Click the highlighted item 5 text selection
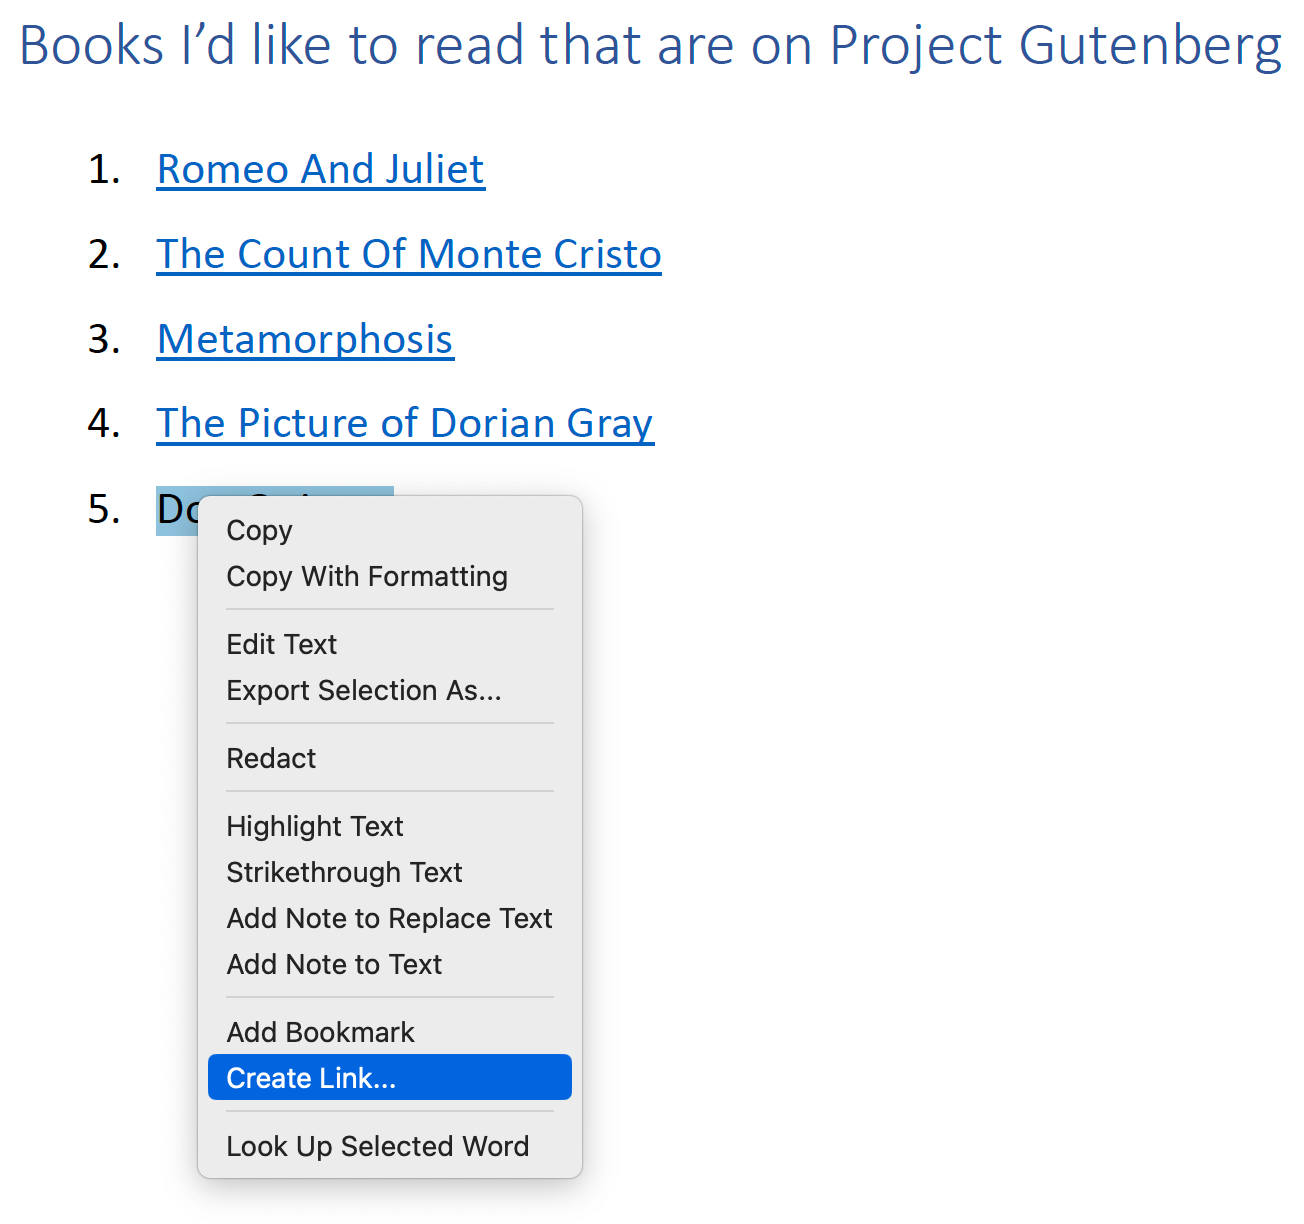Image resolution: width=1304 pixels, height=1224 pixels. click(180, 510)
